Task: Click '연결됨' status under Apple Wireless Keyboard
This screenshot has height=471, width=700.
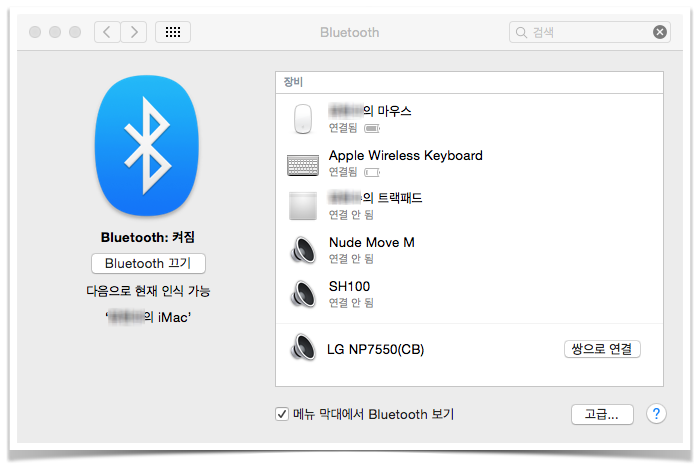Action: [x=343, y=172]
